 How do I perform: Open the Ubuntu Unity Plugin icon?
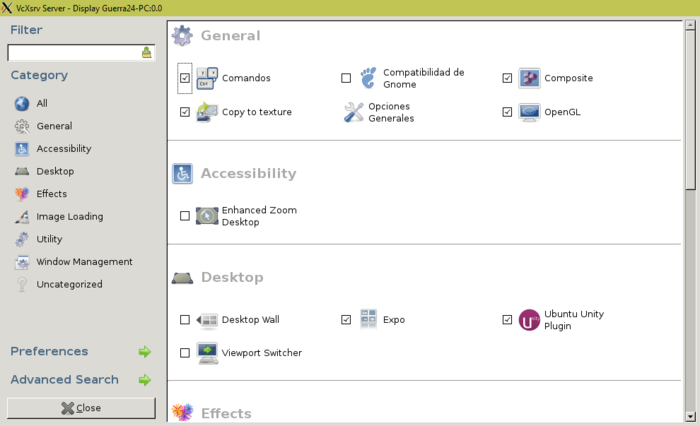pos(529,320)
